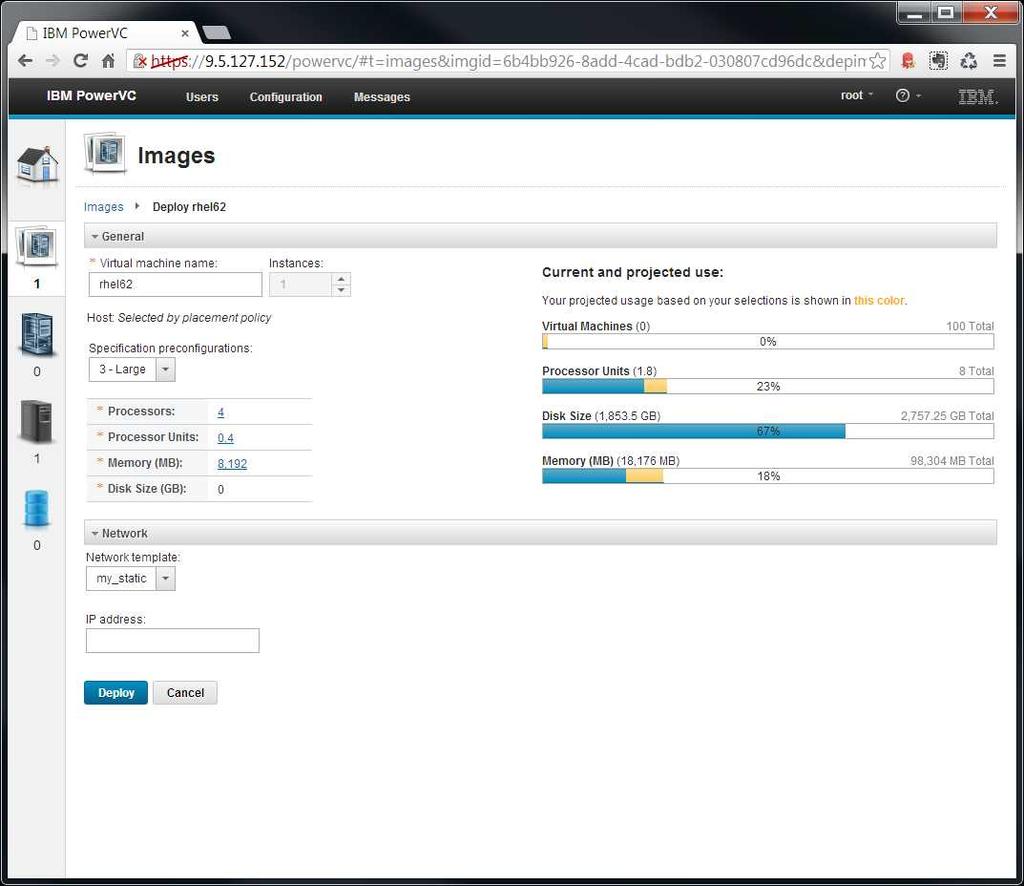
Task: Click the Images breadcrumb link
Action: 103,207
